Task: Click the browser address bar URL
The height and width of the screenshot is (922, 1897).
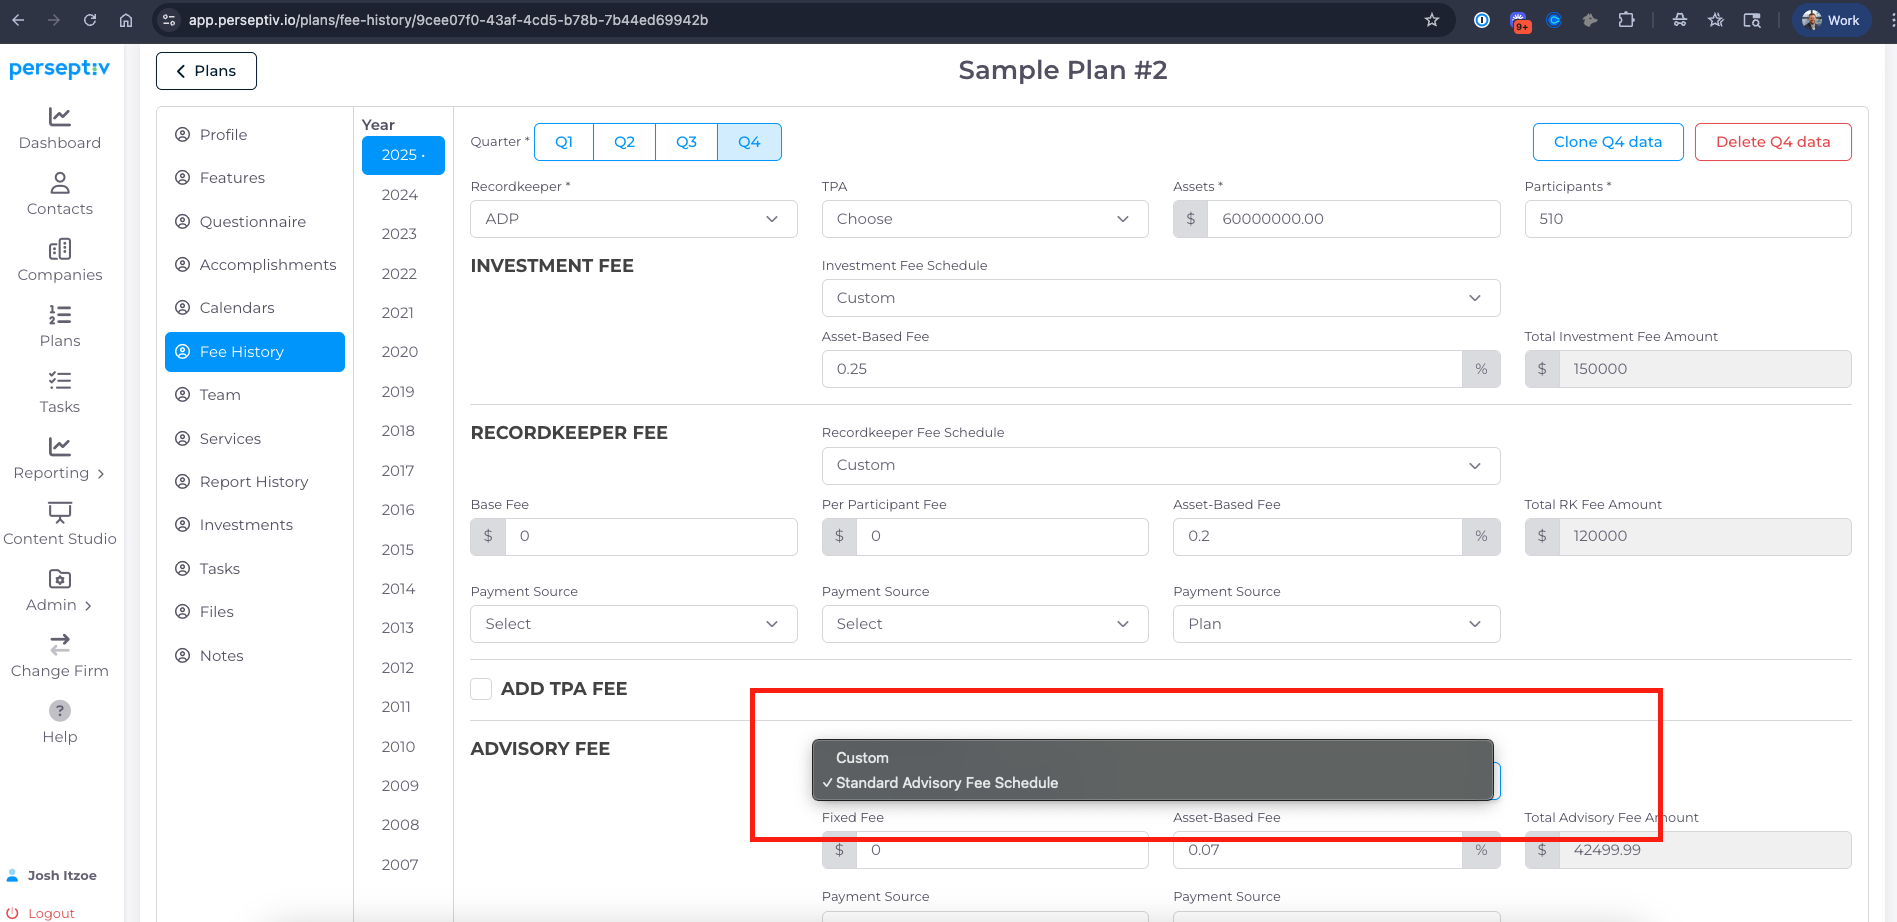Action: [448, 20]
